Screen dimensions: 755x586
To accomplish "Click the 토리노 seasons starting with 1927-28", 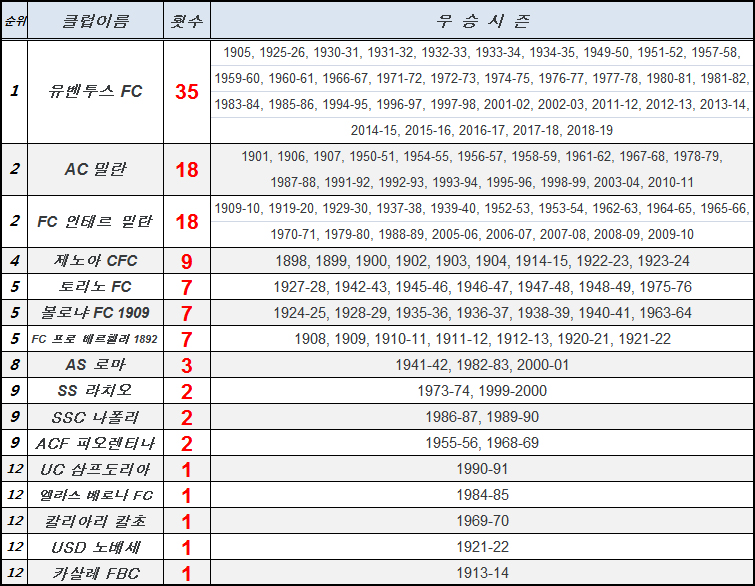I will 482,287.
